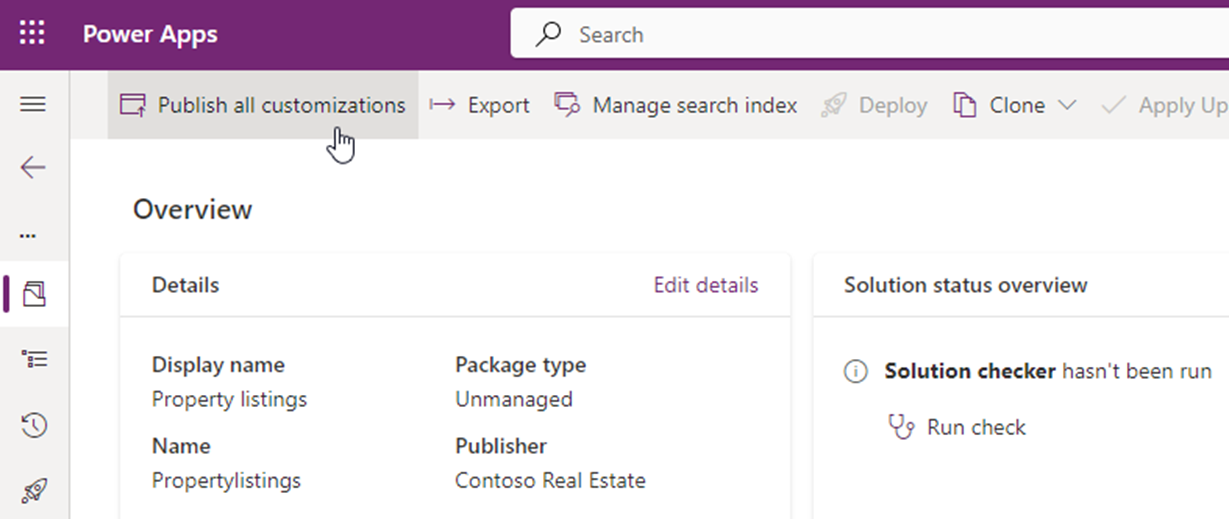Open the app launcher waffle icon

[33, 34]
